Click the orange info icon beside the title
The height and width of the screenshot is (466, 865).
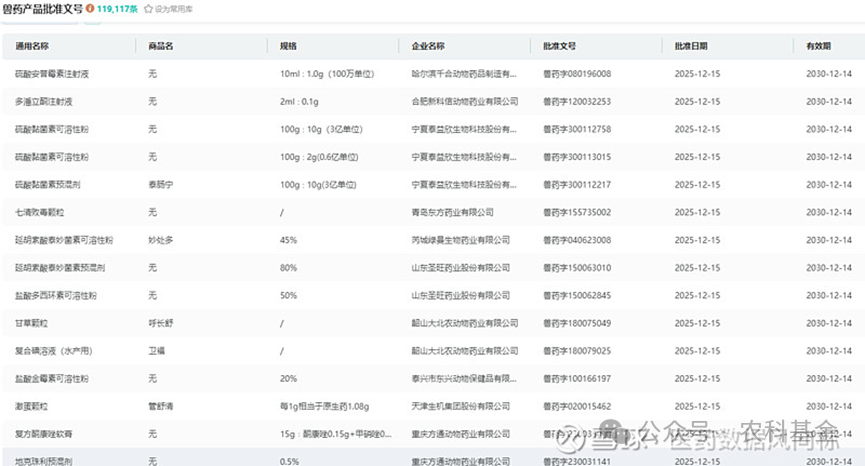tap(90, 9)
